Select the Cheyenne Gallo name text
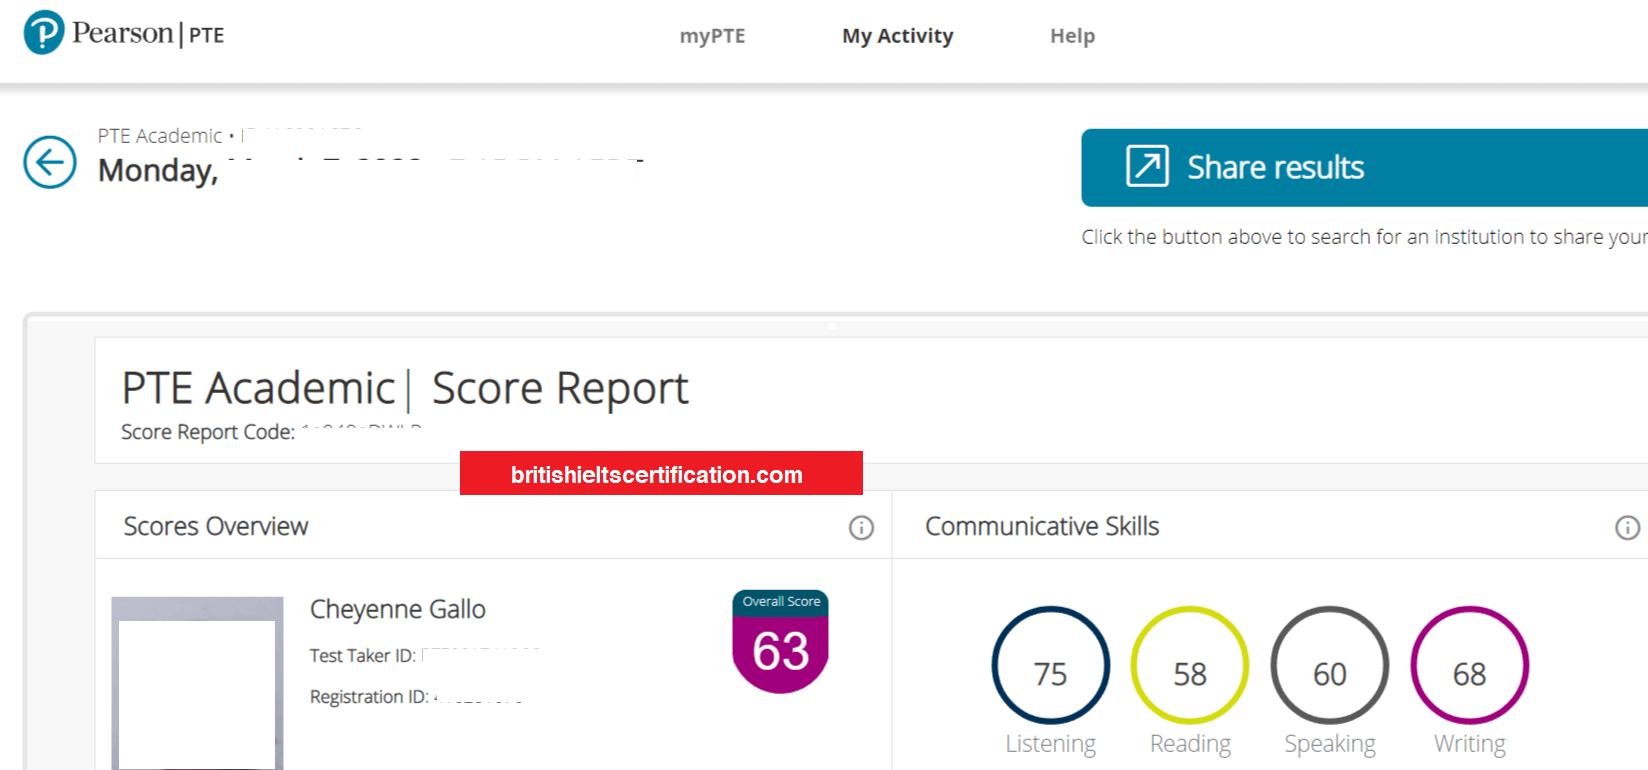 [398, 609]
